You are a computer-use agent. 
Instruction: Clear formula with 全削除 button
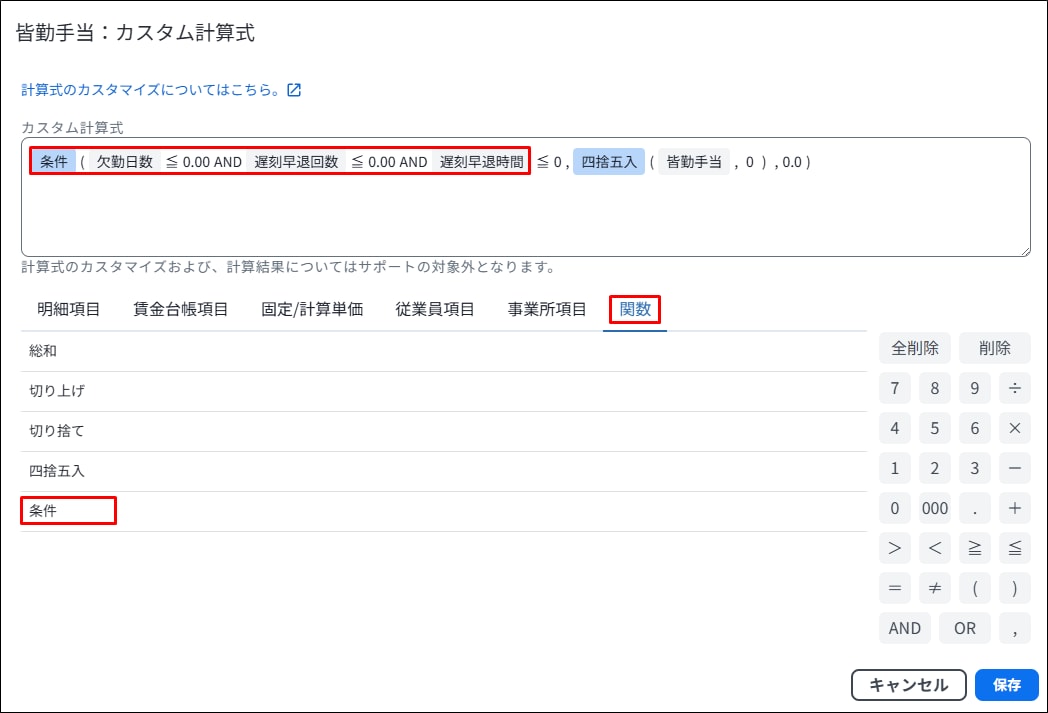click(x=914, y=348)
